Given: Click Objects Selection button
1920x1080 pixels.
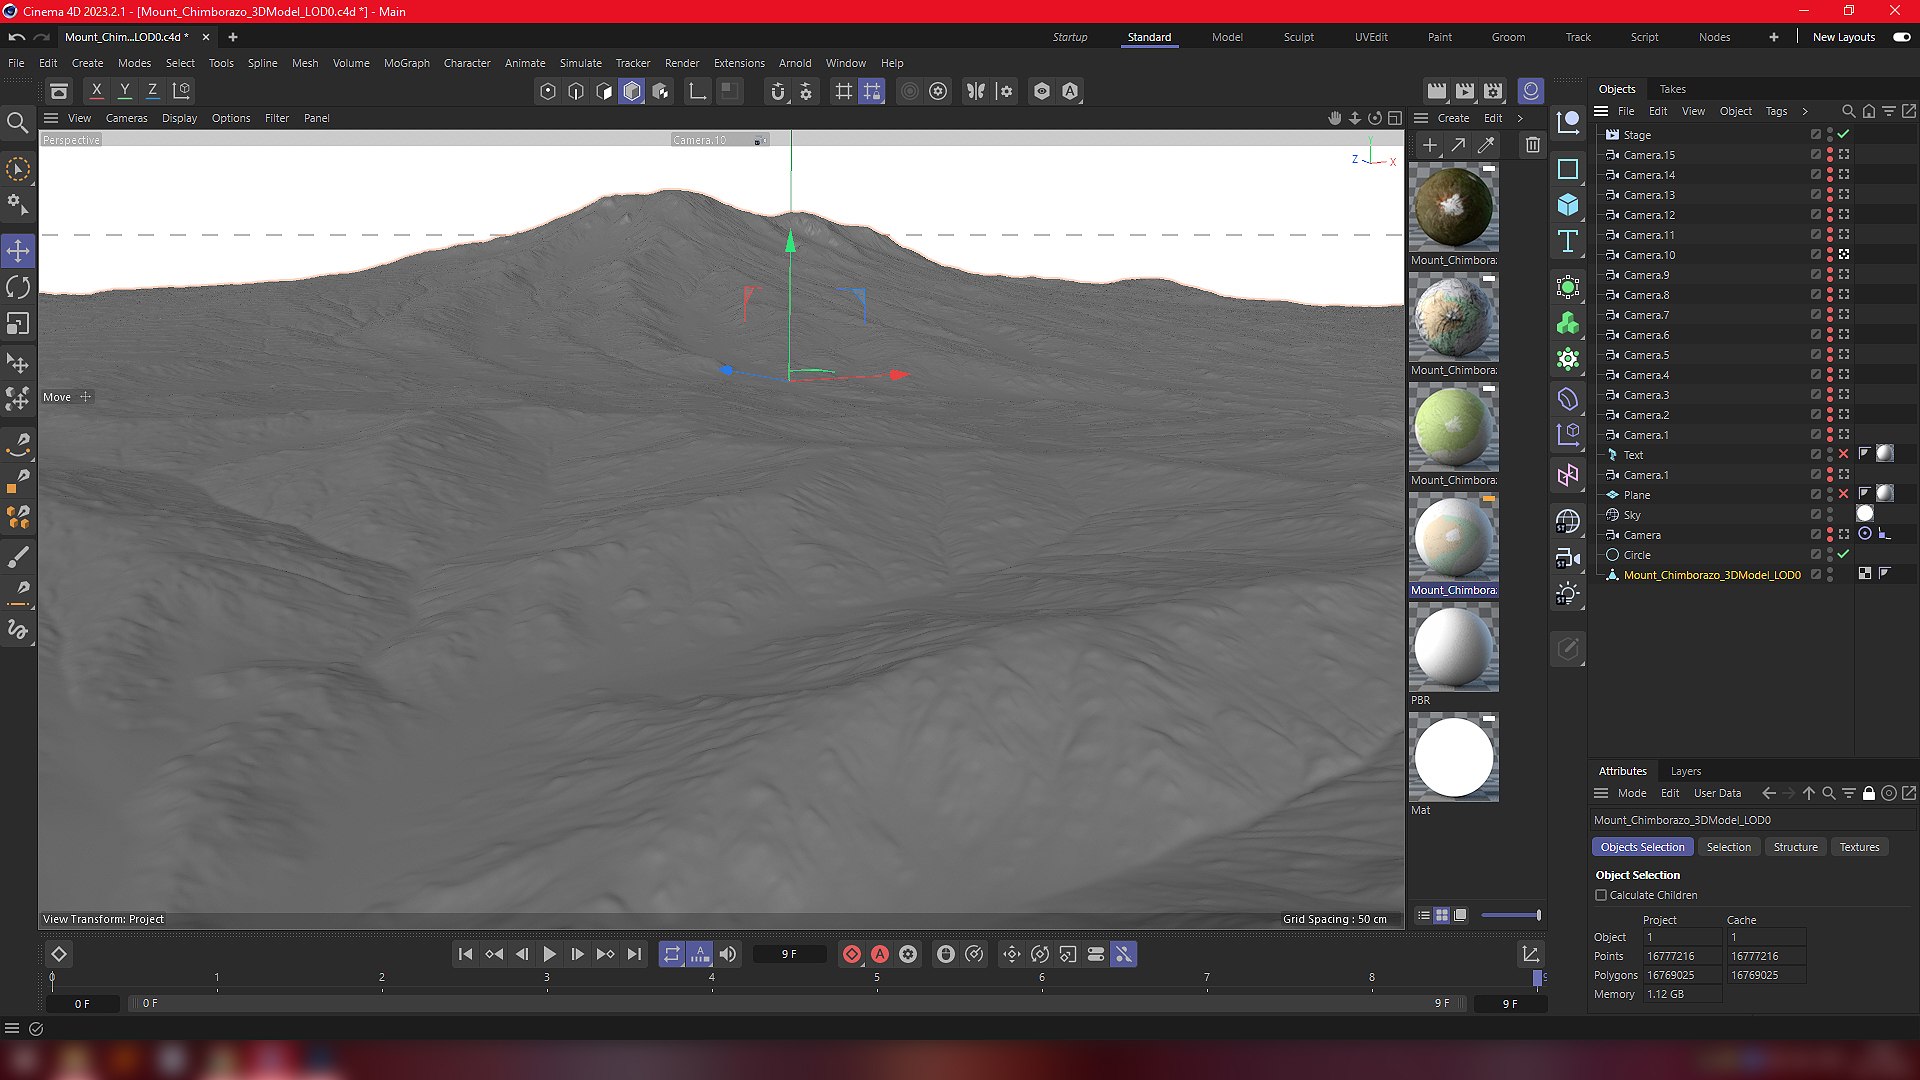Looking at the screenshot, I should click(x=1642, y=847).
